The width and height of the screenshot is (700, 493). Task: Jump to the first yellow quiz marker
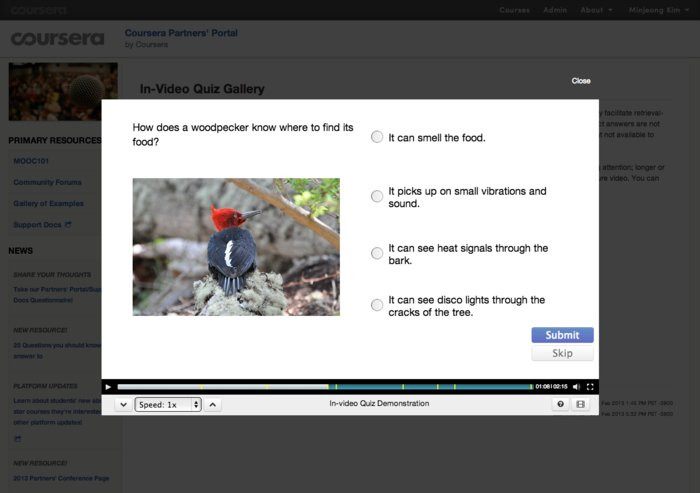201,387
